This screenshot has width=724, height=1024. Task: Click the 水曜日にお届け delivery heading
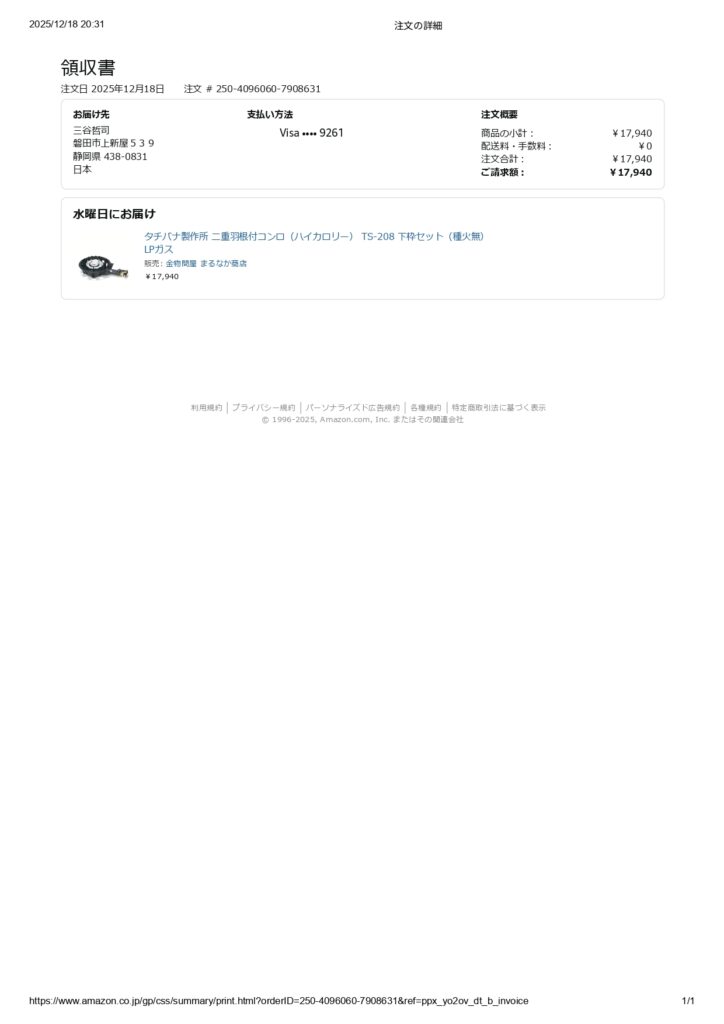pos(114,214)
